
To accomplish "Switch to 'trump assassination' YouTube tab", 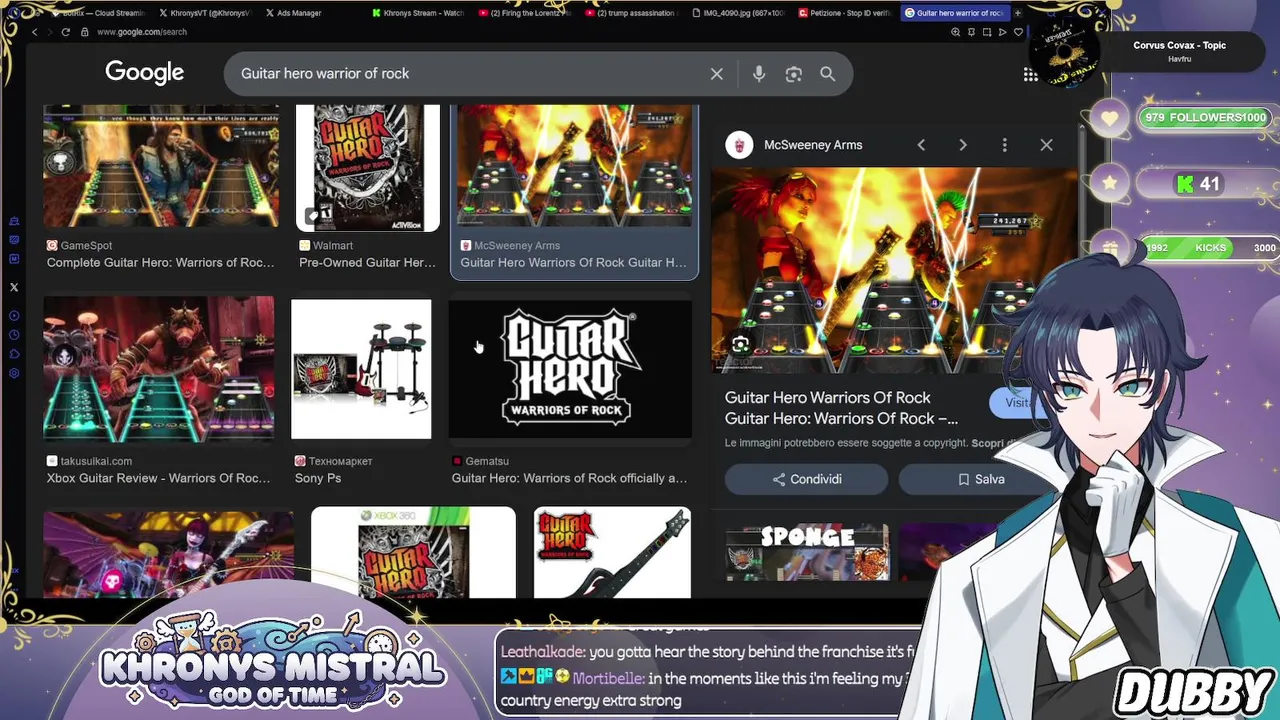I will coord(631,13).
